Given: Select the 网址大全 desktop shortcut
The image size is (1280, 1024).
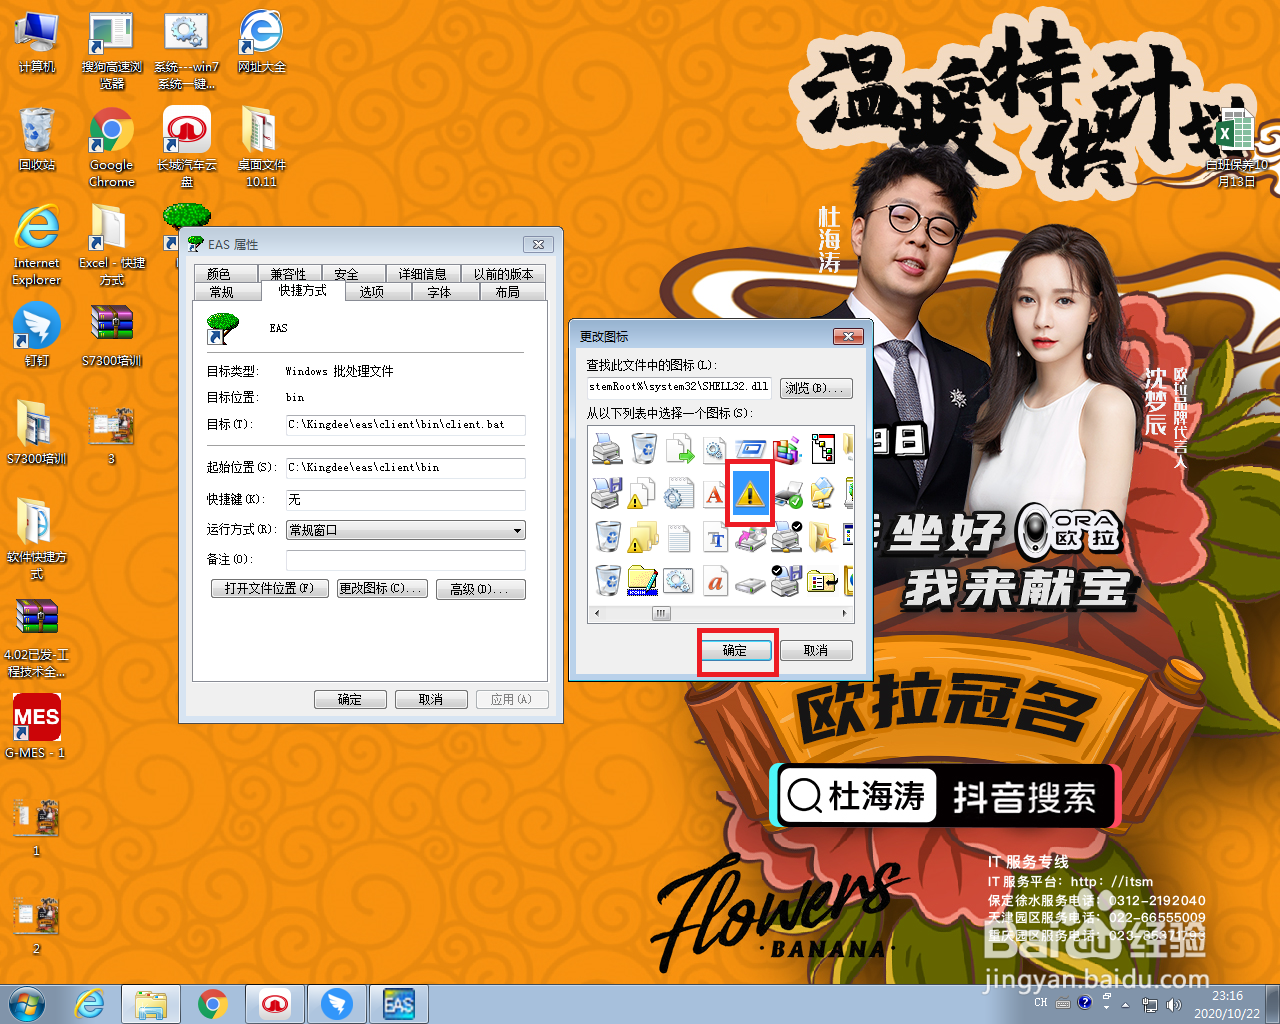Looking at the screenshot, I should pyautogui.click(x=261, y=43).
